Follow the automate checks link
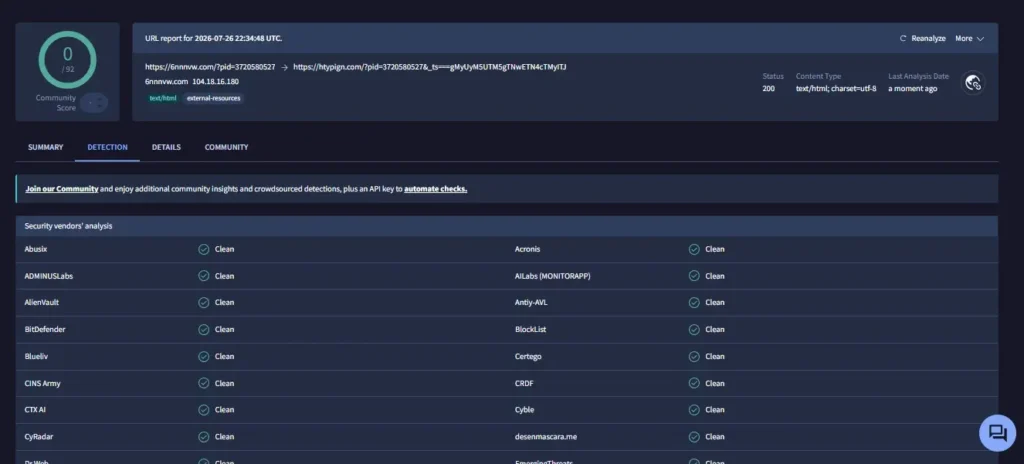This screenshot has height=464, width=1024. click(436, 189)
